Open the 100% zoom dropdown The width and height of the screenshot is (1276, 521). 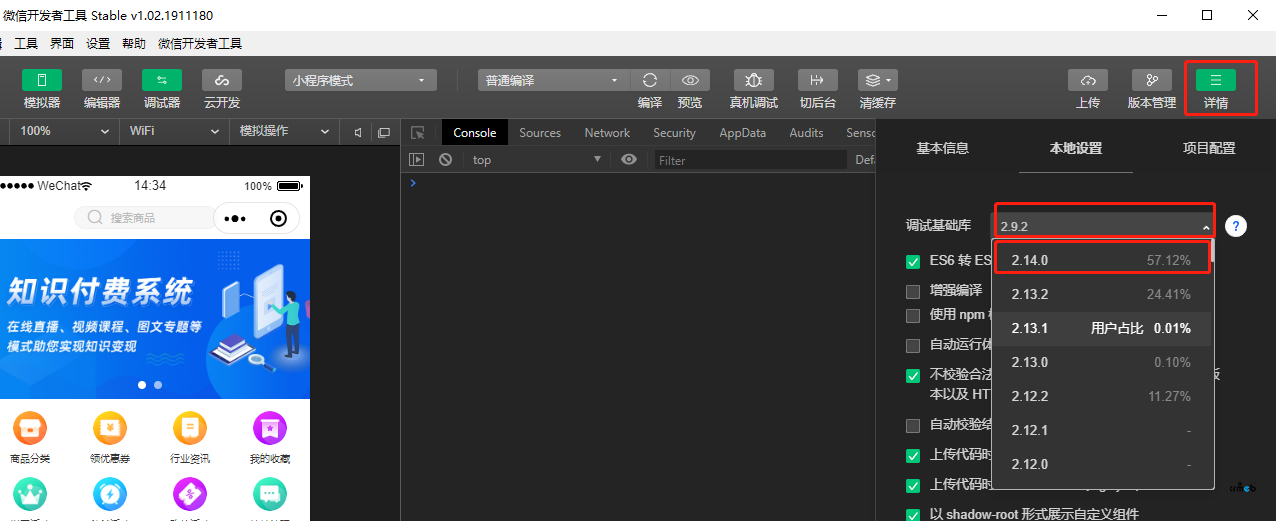point(65,132)
